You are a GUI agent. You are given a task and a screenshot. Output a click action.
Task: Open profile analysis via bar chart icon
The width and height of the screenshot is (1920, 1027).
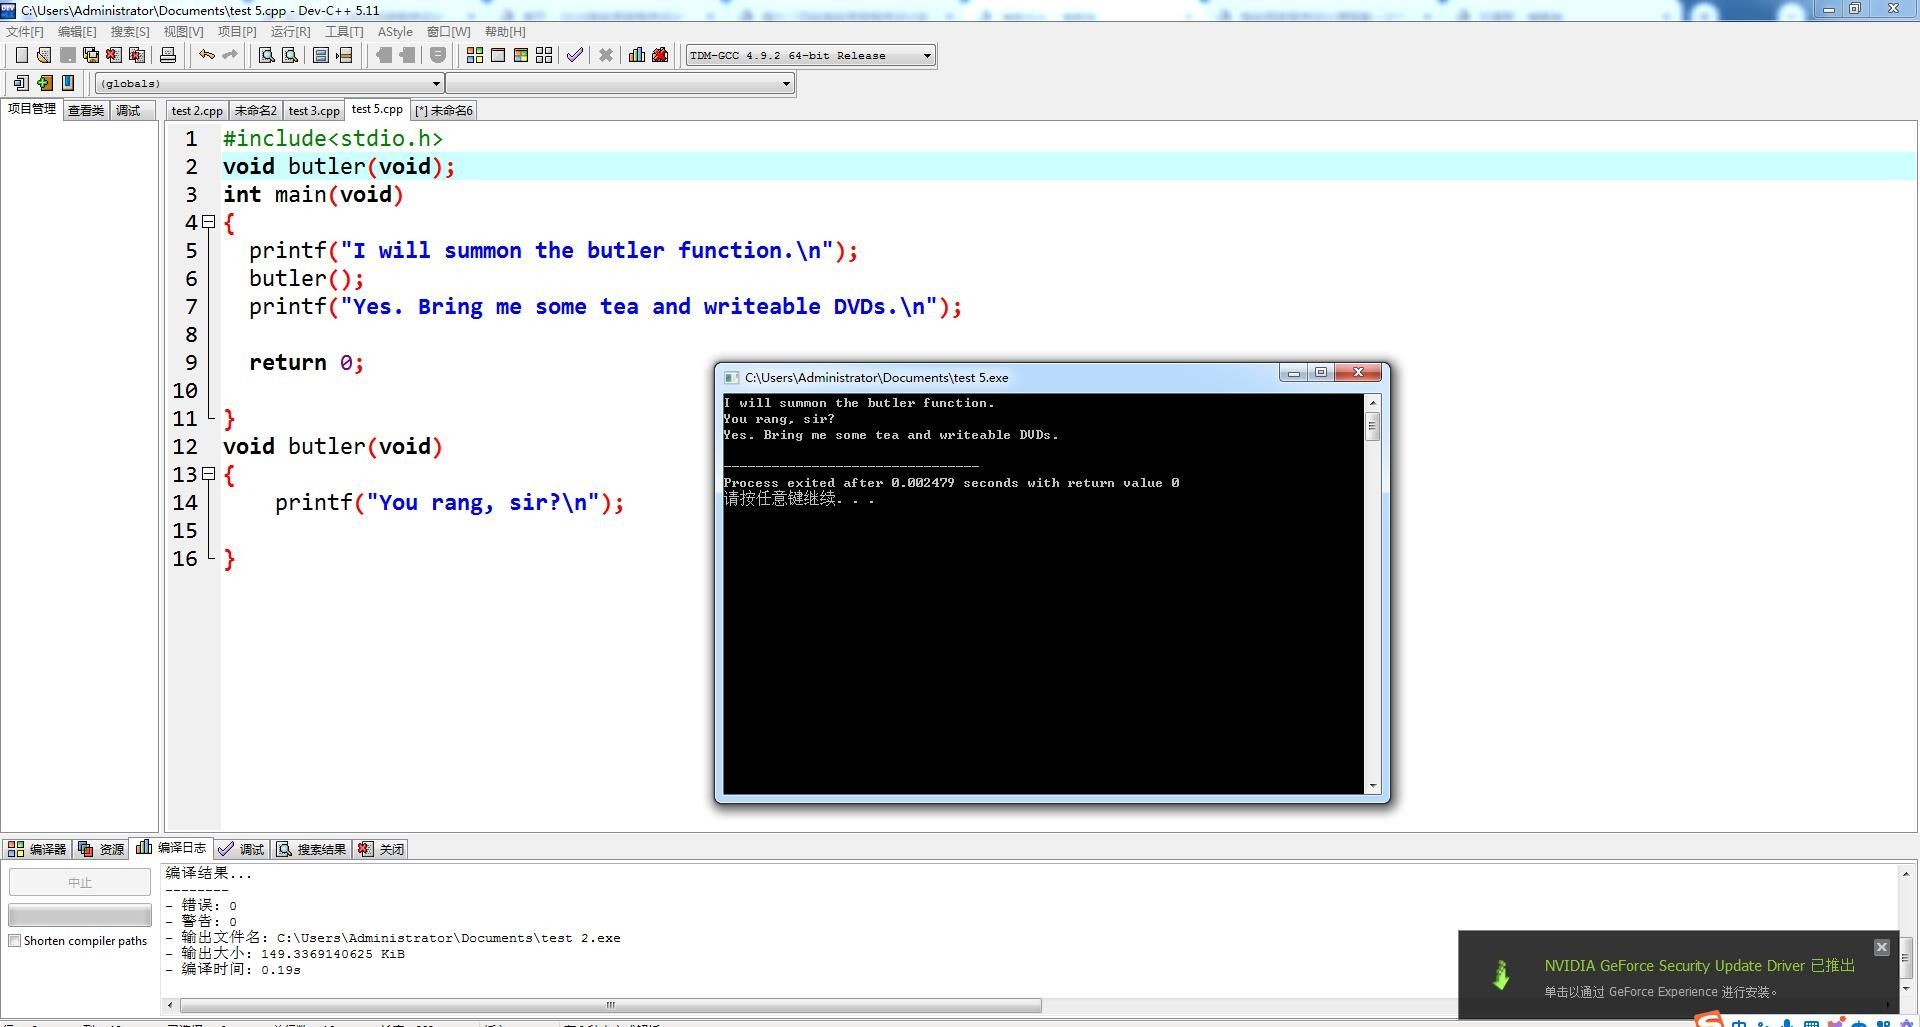(x=637, y=55)
